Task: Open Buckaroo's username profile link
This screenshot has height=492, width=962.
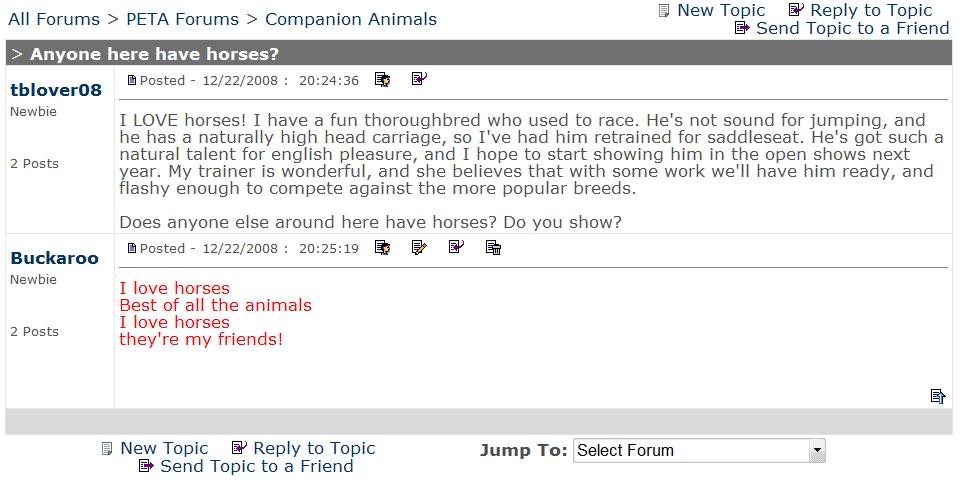Action: coord(55,258)
